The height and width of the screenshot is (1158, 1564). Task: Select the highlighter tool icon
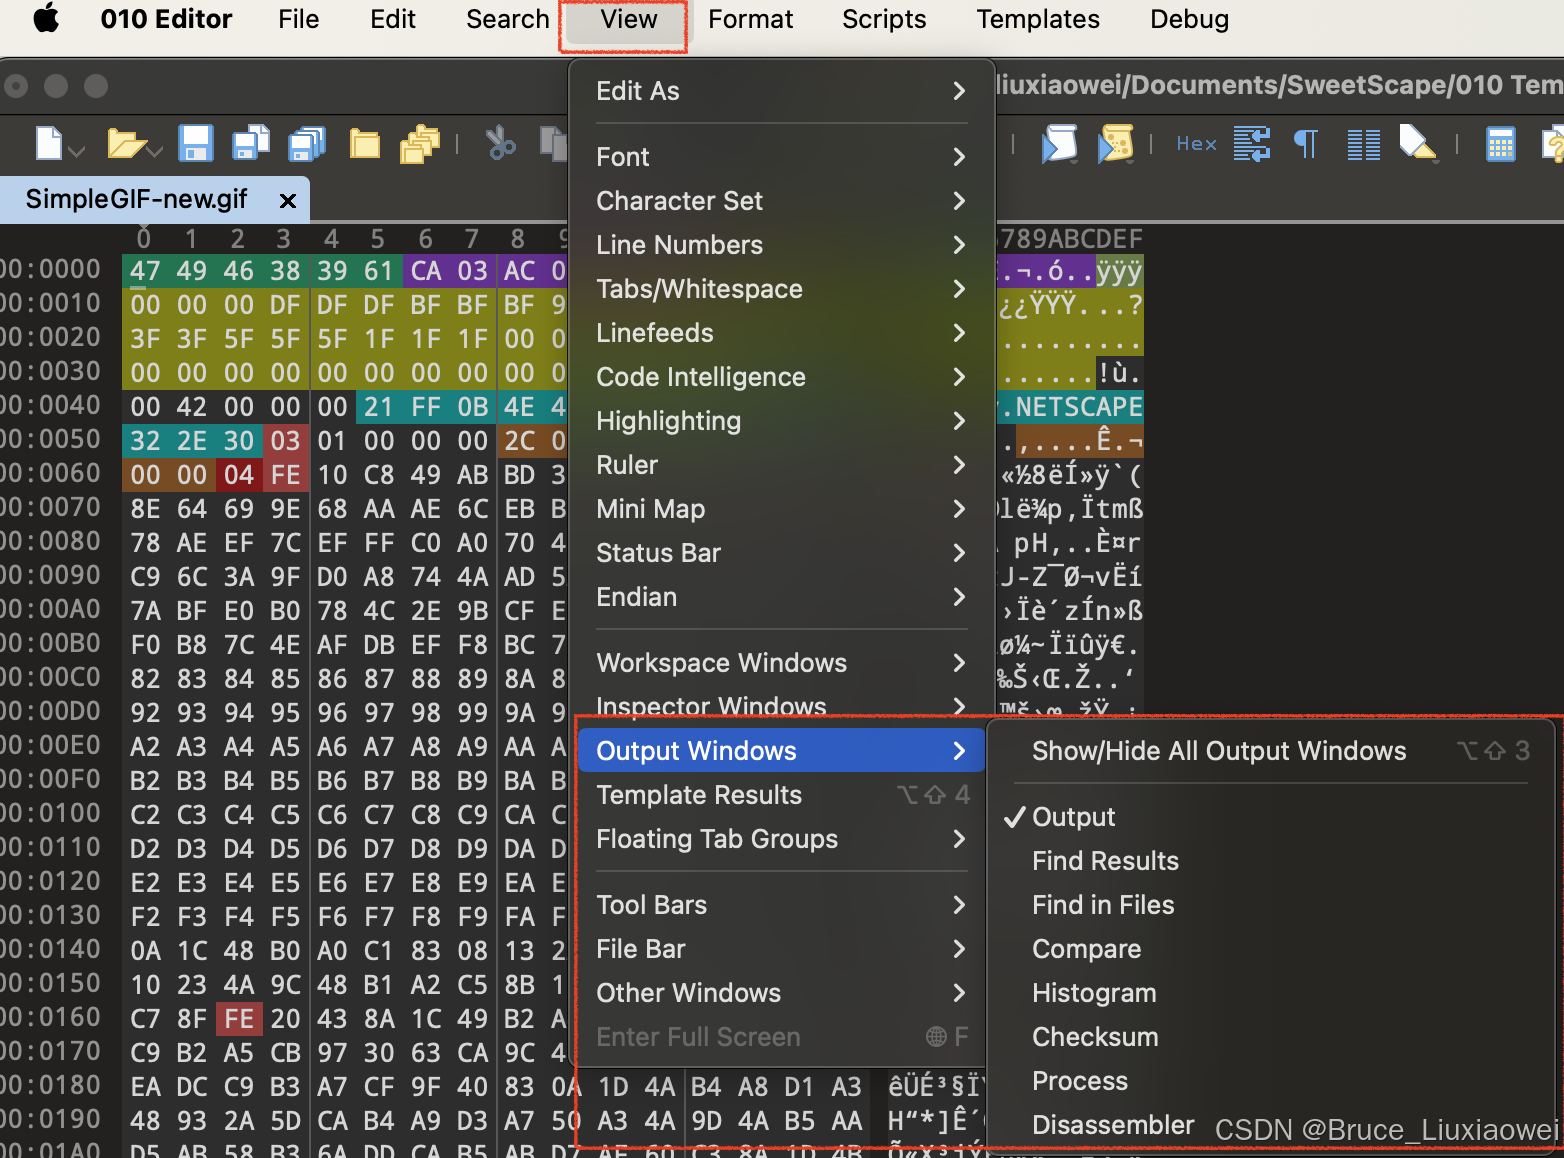[1419, 144]
